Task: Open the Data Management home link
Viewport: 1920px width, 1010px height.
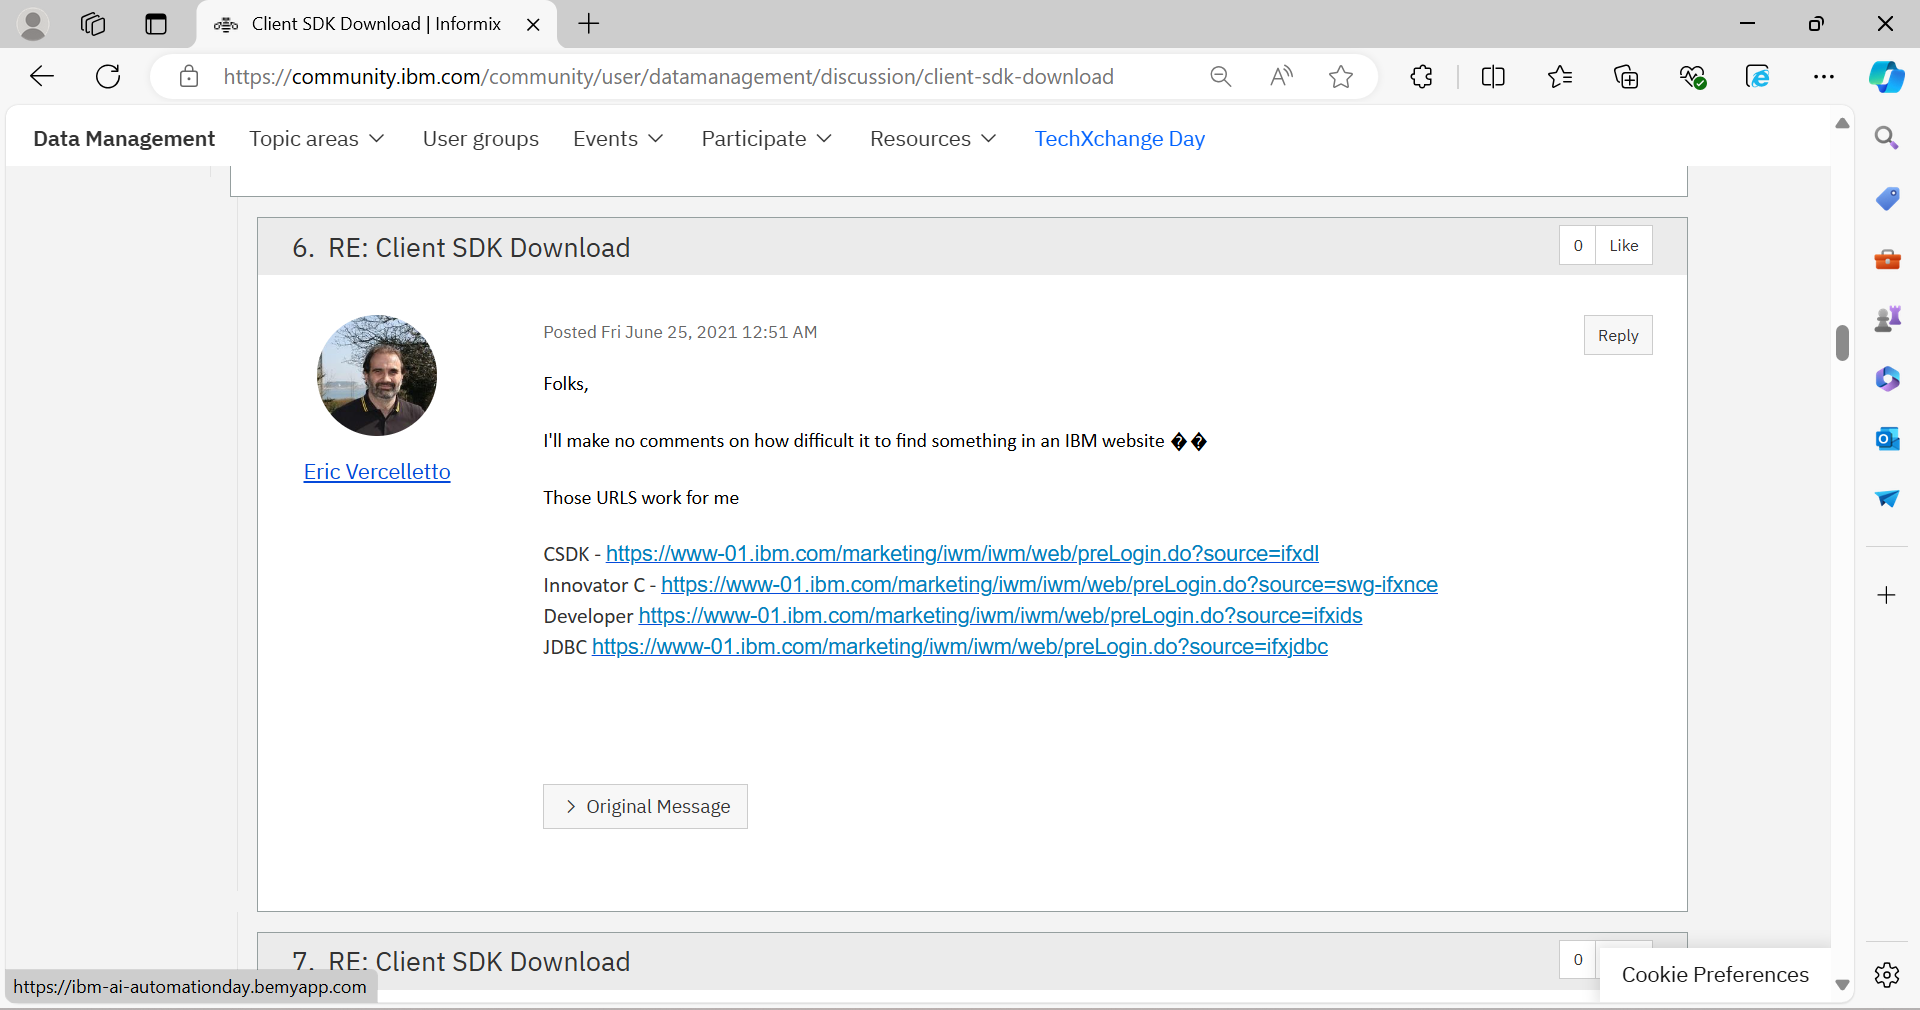Action: point(124,139)
